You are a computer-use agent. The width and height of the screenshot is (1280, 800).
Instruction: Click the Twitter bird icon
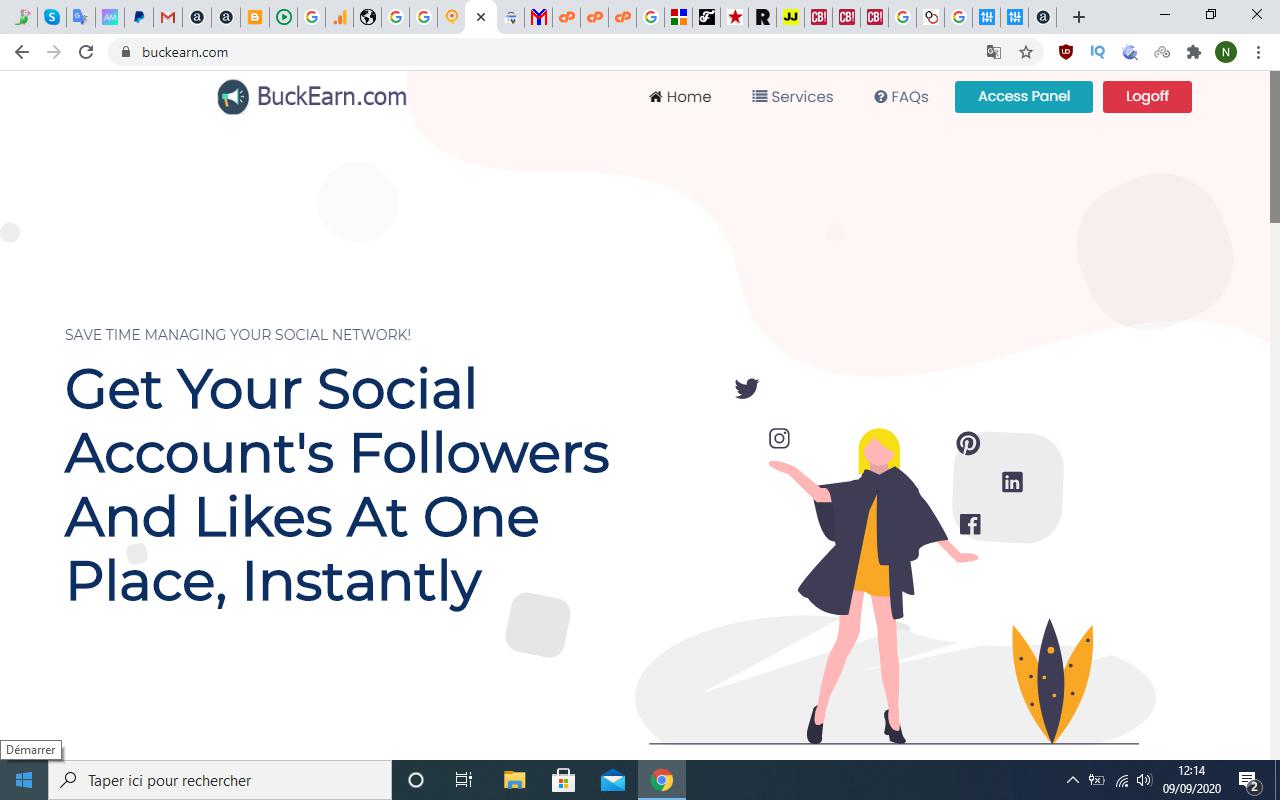tap(747, 388)
